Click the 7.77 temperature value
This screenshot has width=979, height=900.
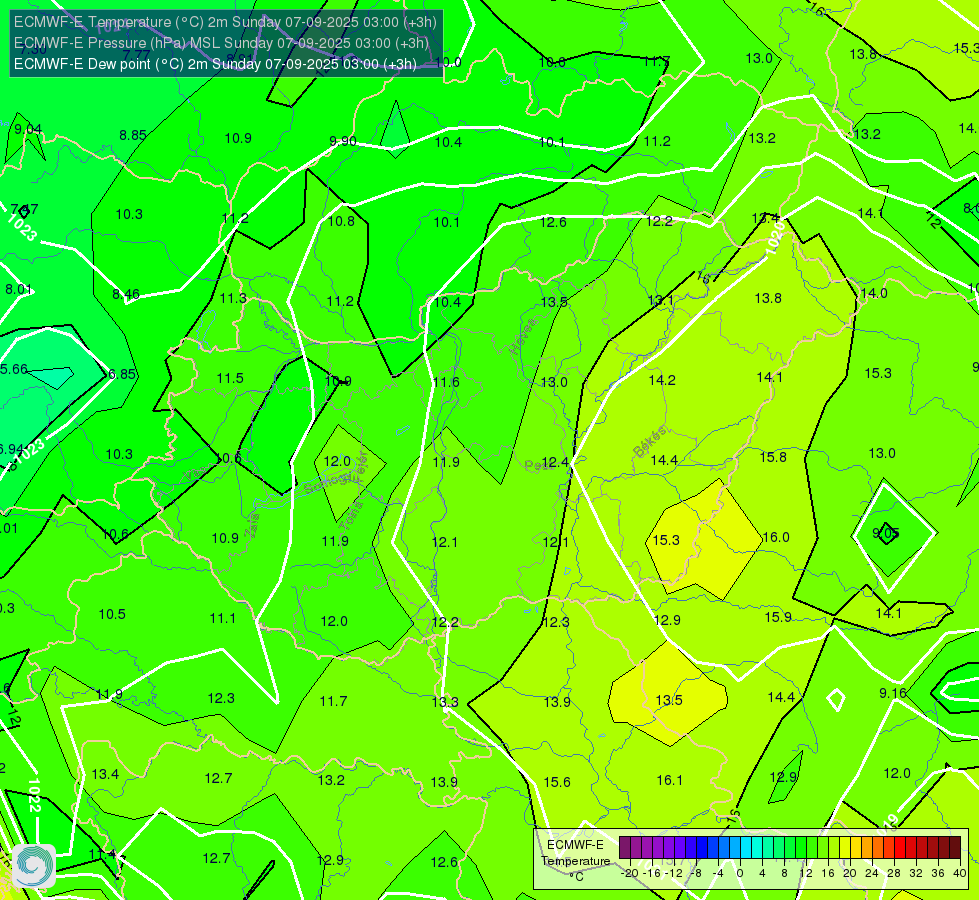(x=137, y=55)
